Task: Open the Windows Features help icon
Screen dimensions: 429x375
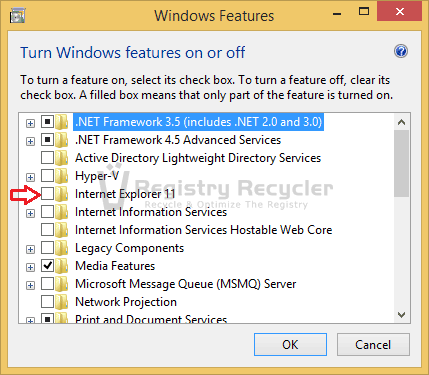Action: tap(401, 51)
